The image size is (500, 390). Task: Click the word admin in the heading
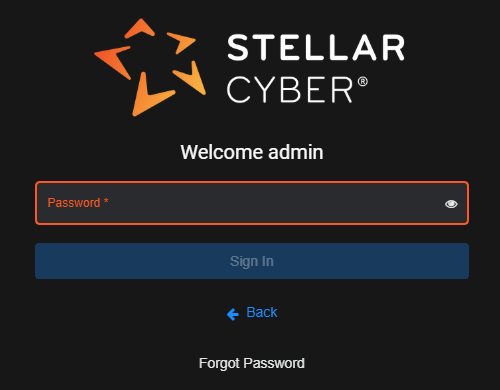click(296, 152)
